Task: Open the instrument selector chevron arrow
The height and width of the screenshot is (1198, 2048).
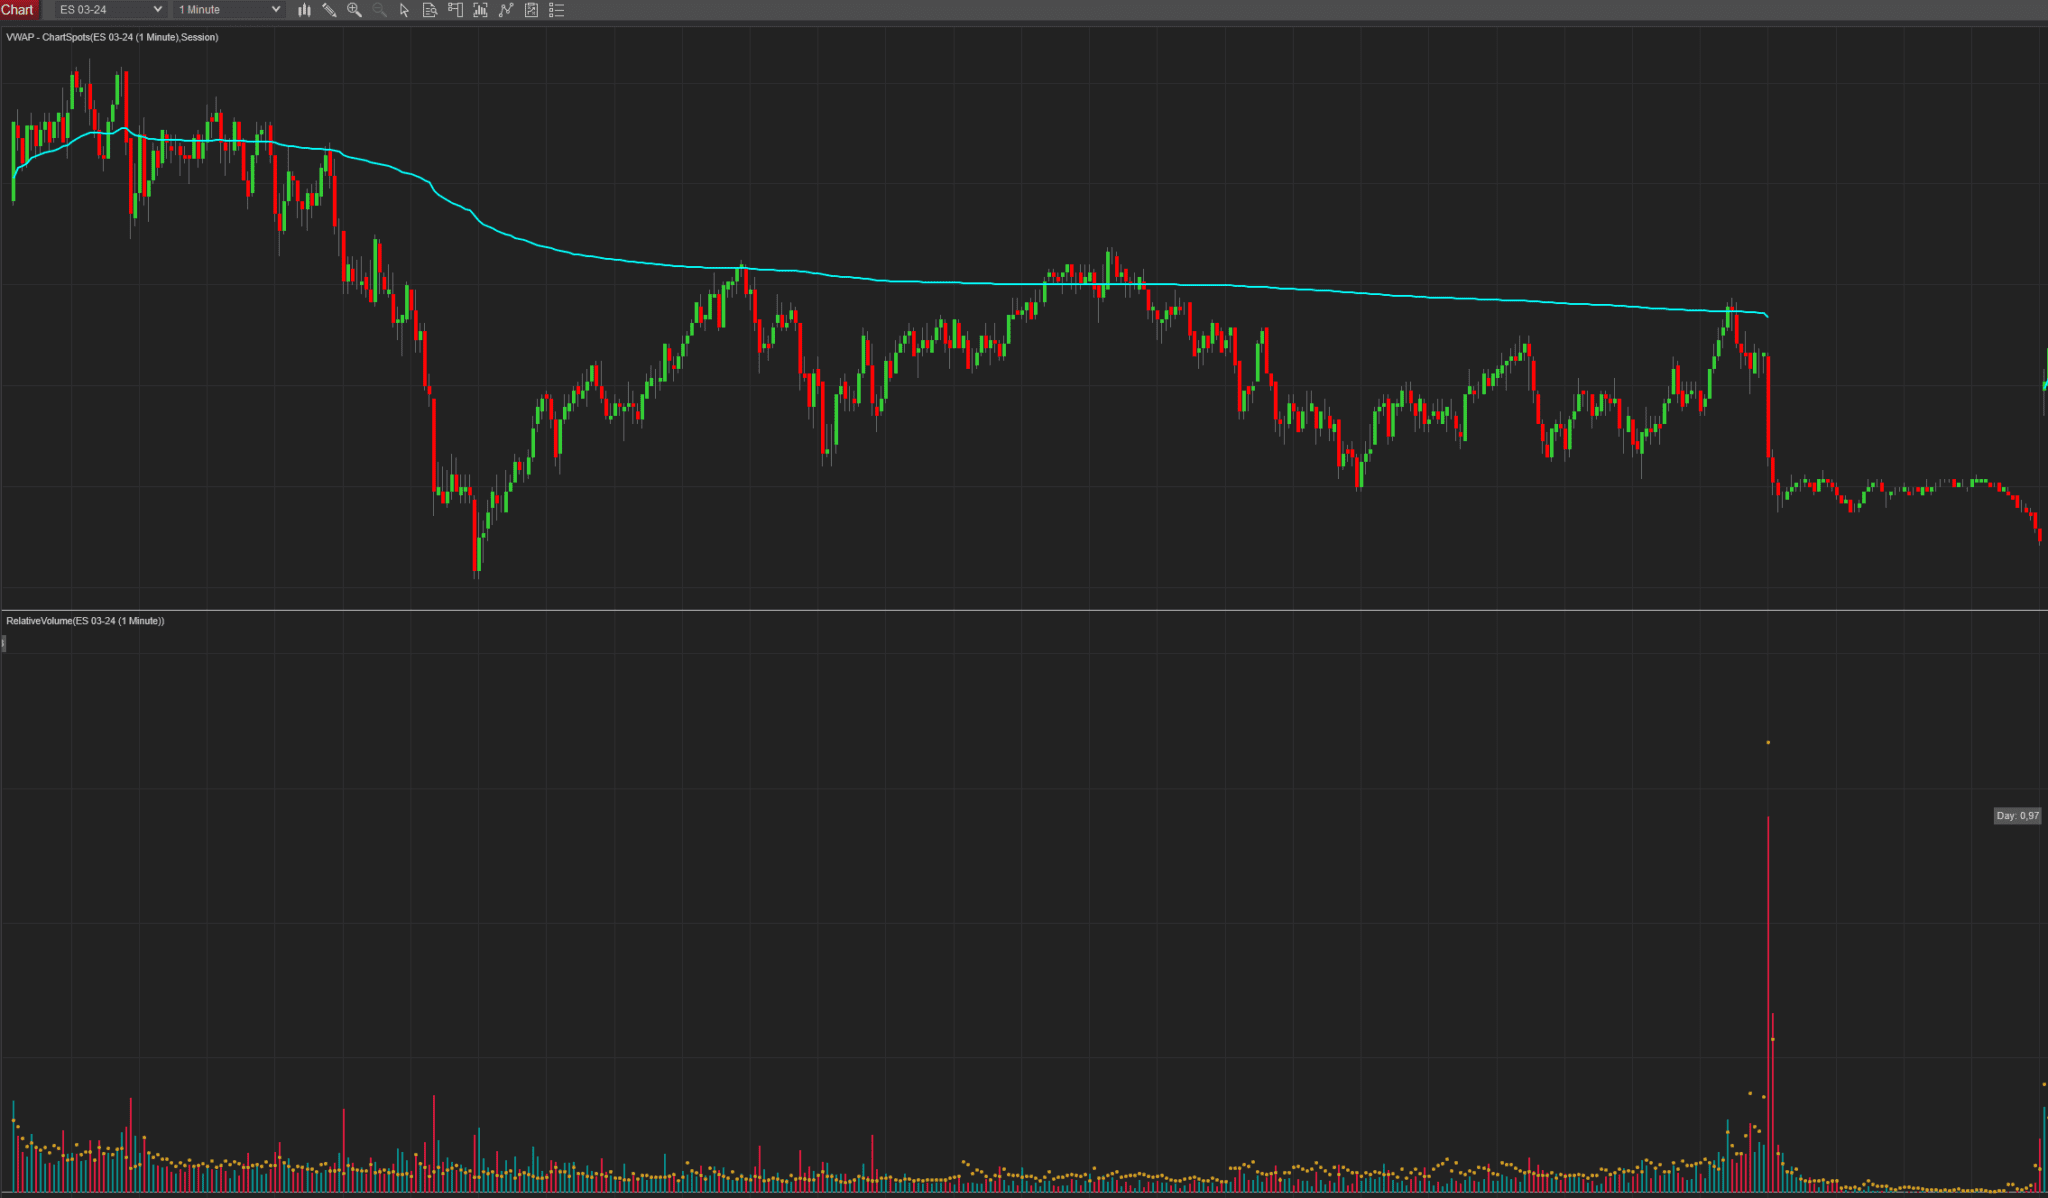Action: 158,9
